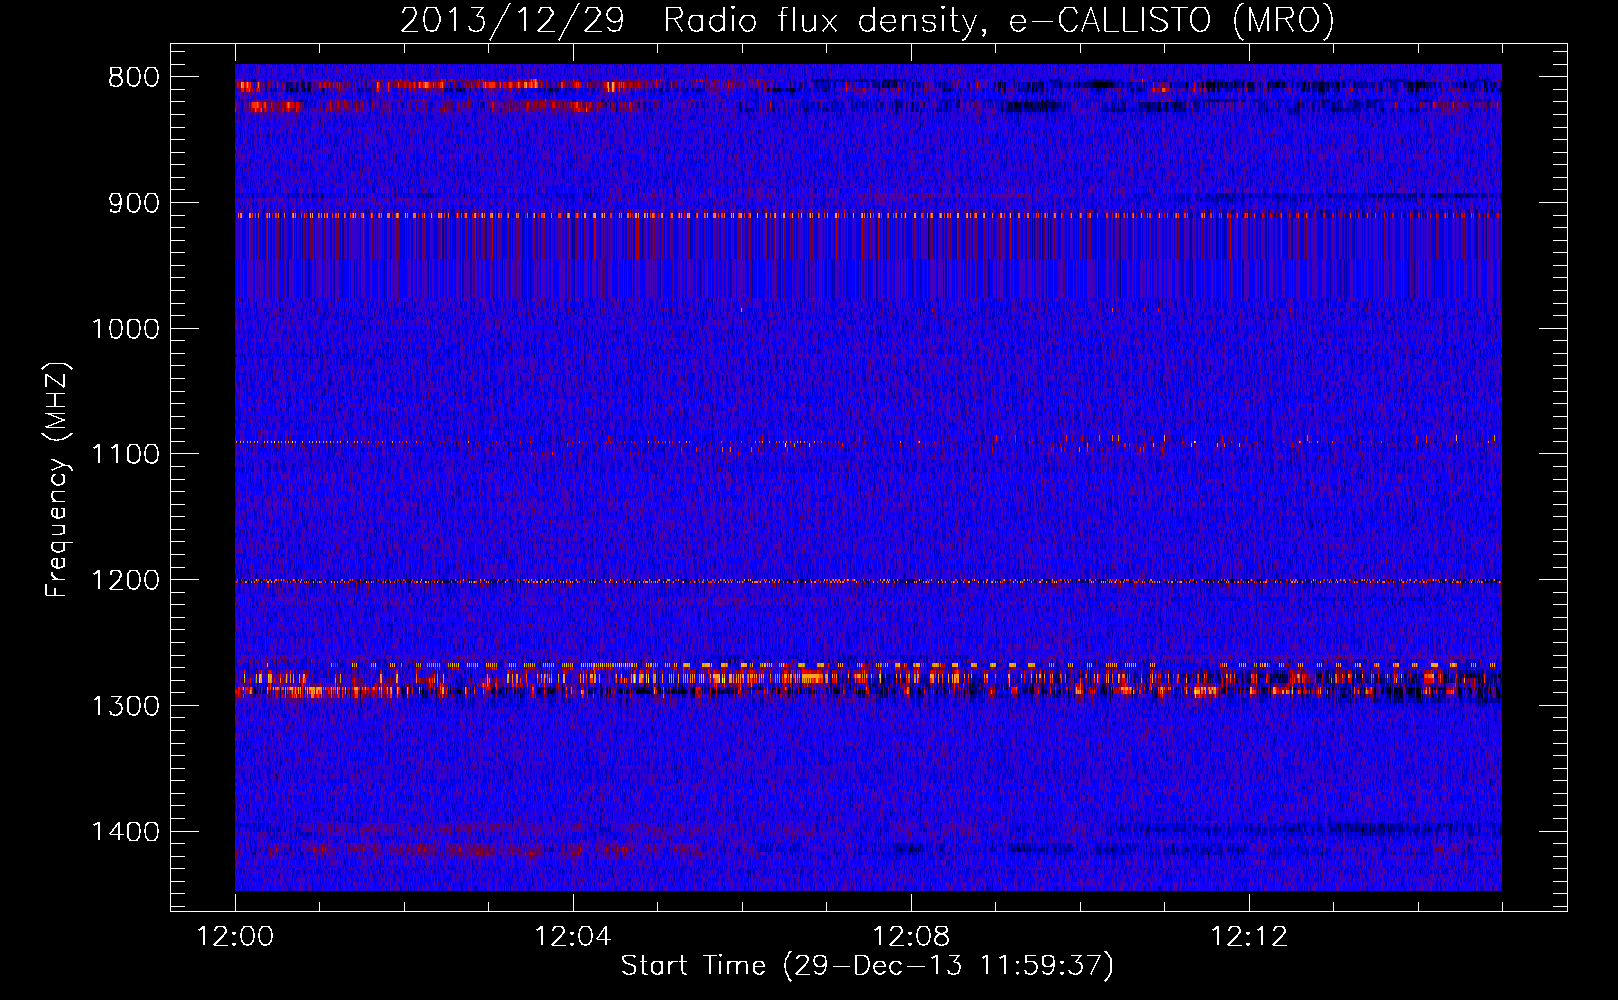Click the 12:12 time tick label
Screen dimensions: 1618x1000
[x=1249, y=937]
